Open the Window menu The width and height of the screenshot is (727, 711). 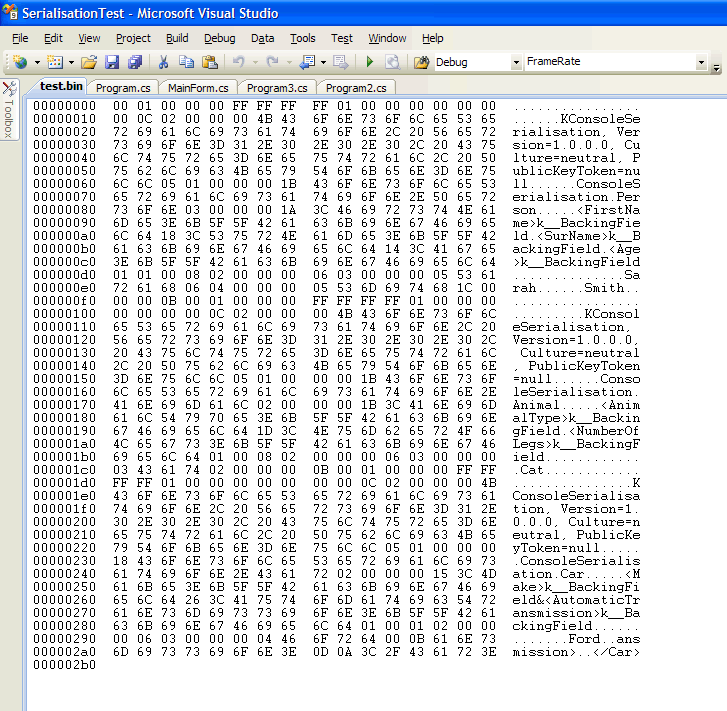click(x=387, y=38)
